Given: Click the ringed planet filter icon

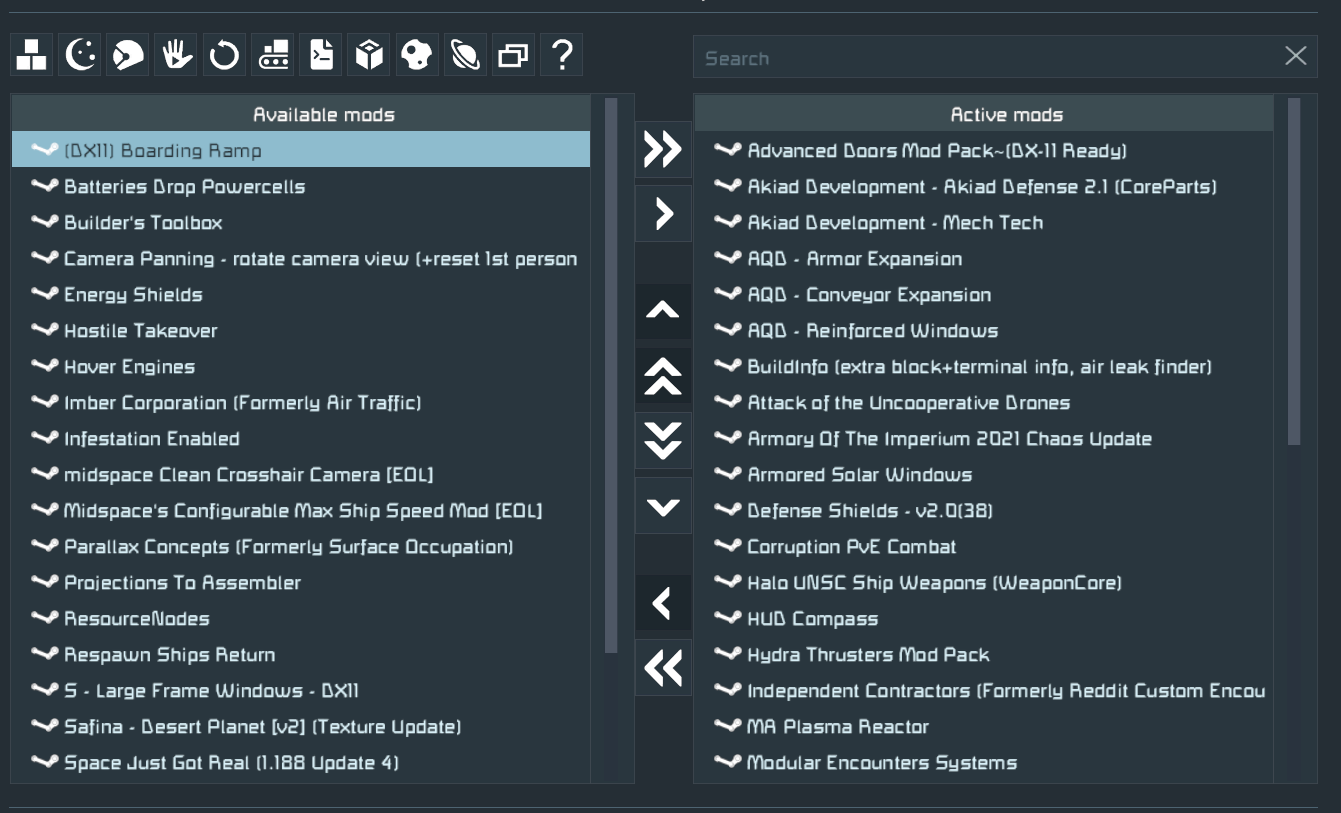Looking at the screenshot, I should (465, 55).
